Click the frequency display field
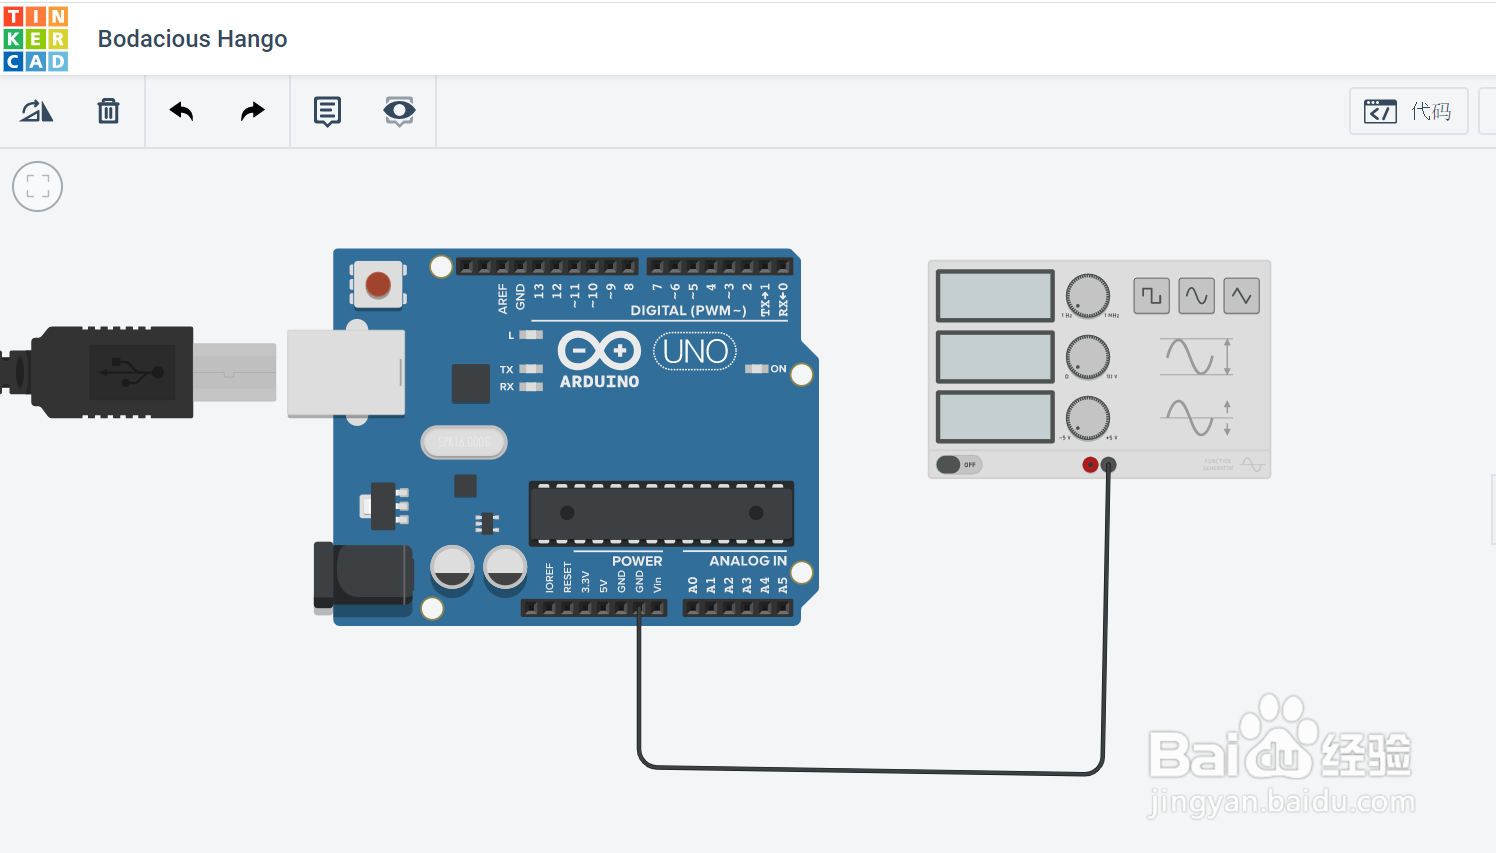The height and width of the screenshot is (853, 1496). coord(995,296)
